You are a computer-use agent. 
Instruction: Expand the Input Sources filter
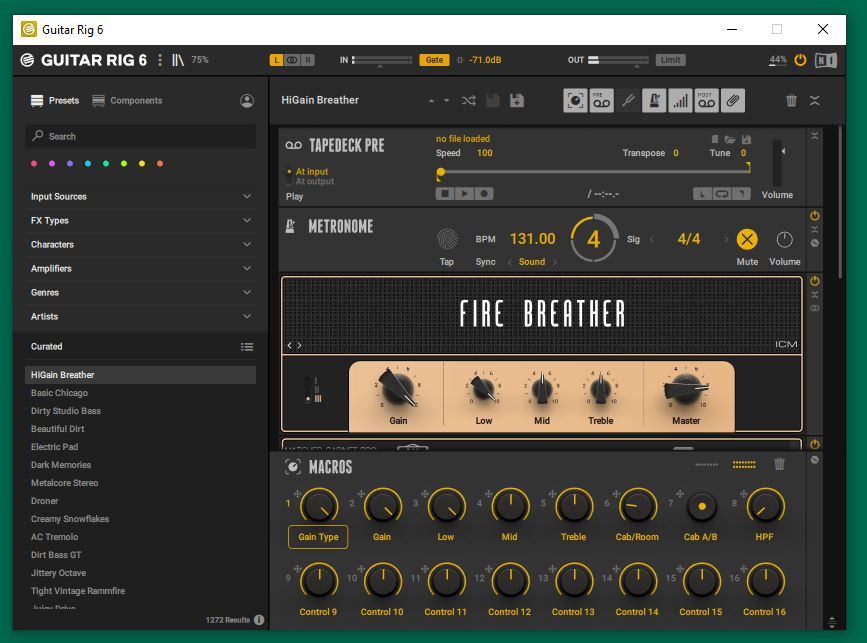pyautogui.click(x=141, y=196)
